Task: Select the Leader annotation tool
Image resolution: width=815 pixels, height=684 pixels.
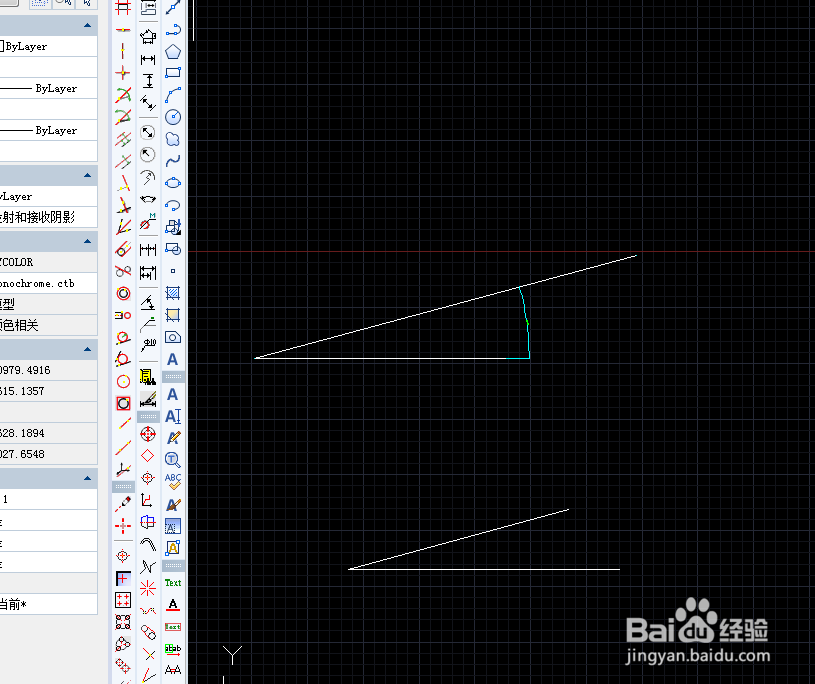Action: point(148,324)
